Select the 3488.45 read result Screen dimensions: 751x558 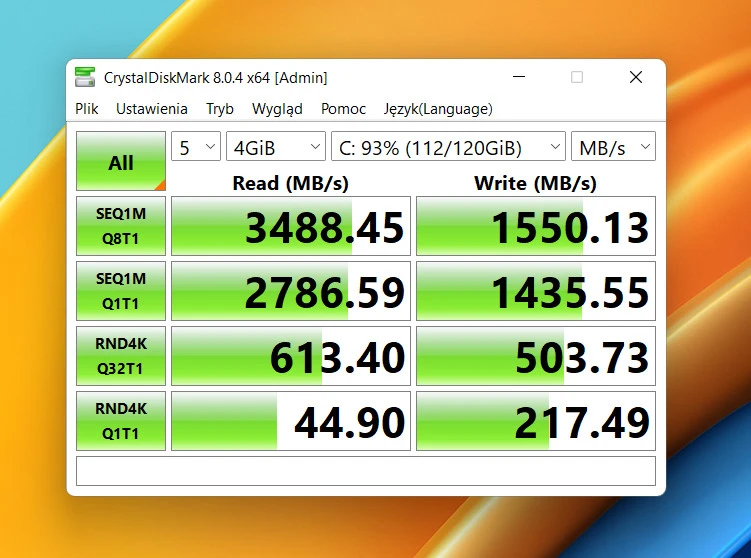coord(291,226)
